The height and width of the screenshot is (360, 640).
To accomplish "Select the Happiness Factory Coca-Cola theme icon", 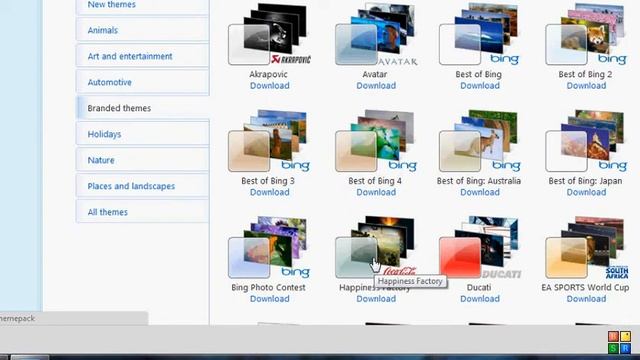I will 376,247.
